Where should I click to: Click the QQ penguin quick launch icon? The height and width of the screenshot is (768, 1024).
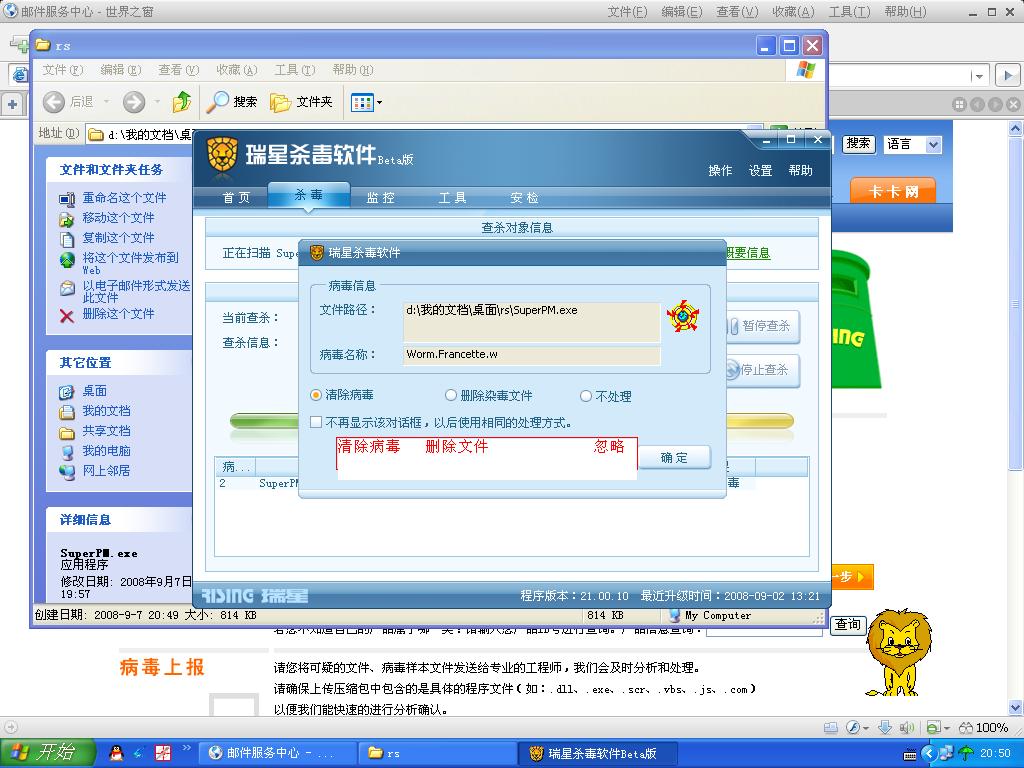tap(116, 753)
